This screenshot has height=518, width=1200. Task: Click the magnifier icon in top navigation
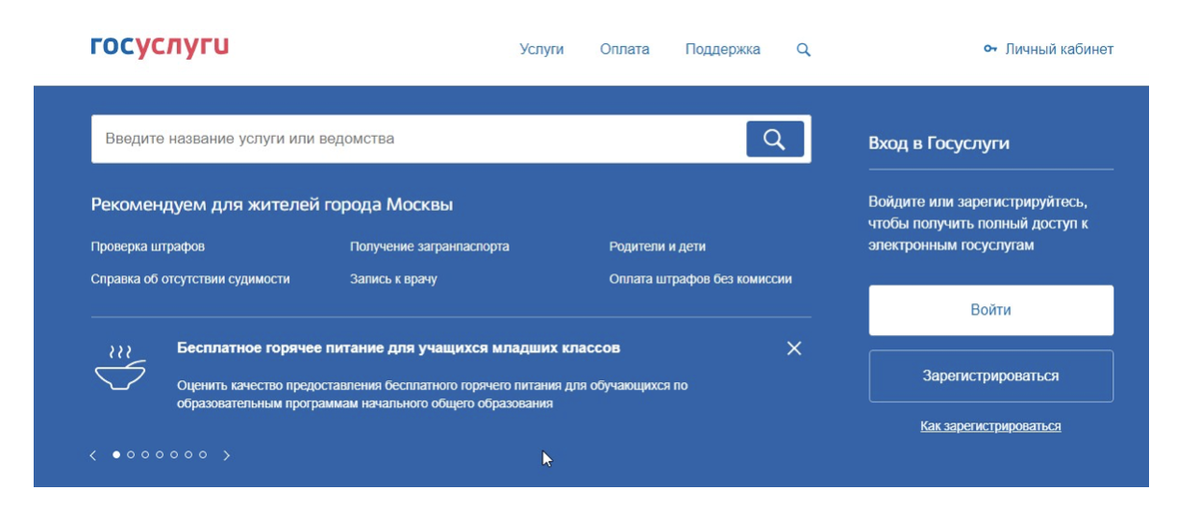tap(803, 49)
